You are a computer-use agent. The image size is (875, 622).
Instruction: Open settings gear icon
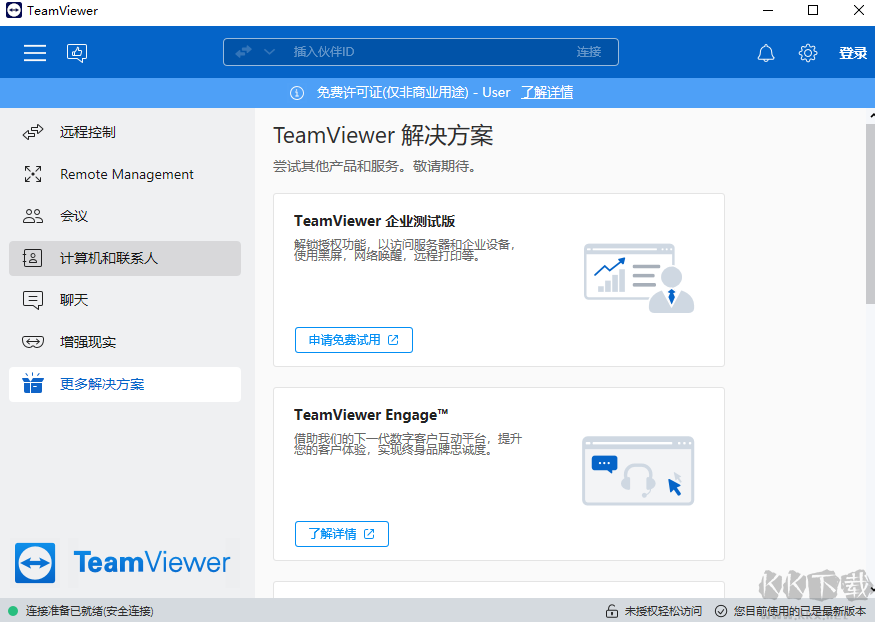(x=807, y=53)
